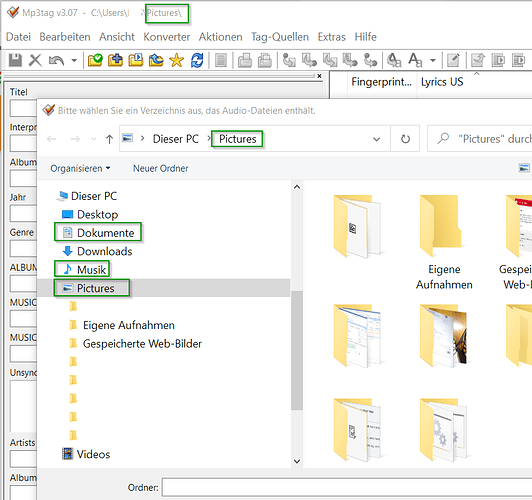The width and height of the screenshot is (532, 500).
Task: Open favorite directories star icon
Action: click(176, 60)
